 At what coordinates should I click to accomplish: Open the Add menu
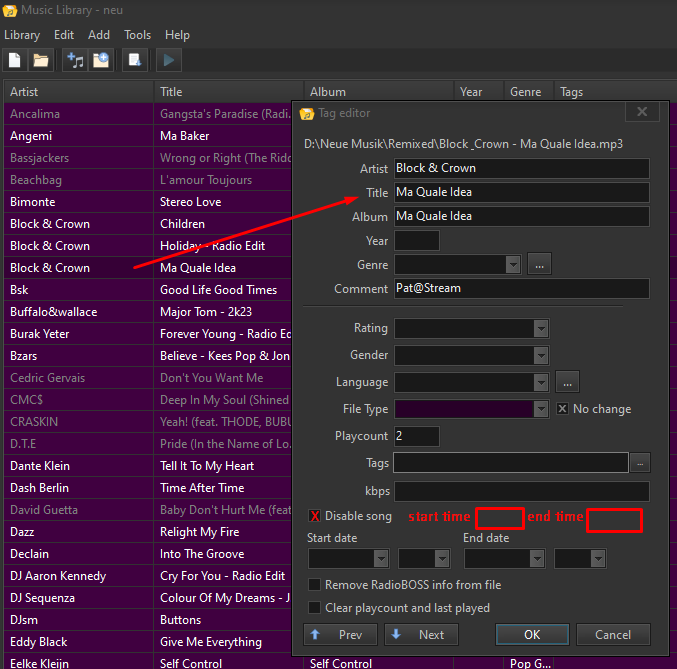point(99,35)
